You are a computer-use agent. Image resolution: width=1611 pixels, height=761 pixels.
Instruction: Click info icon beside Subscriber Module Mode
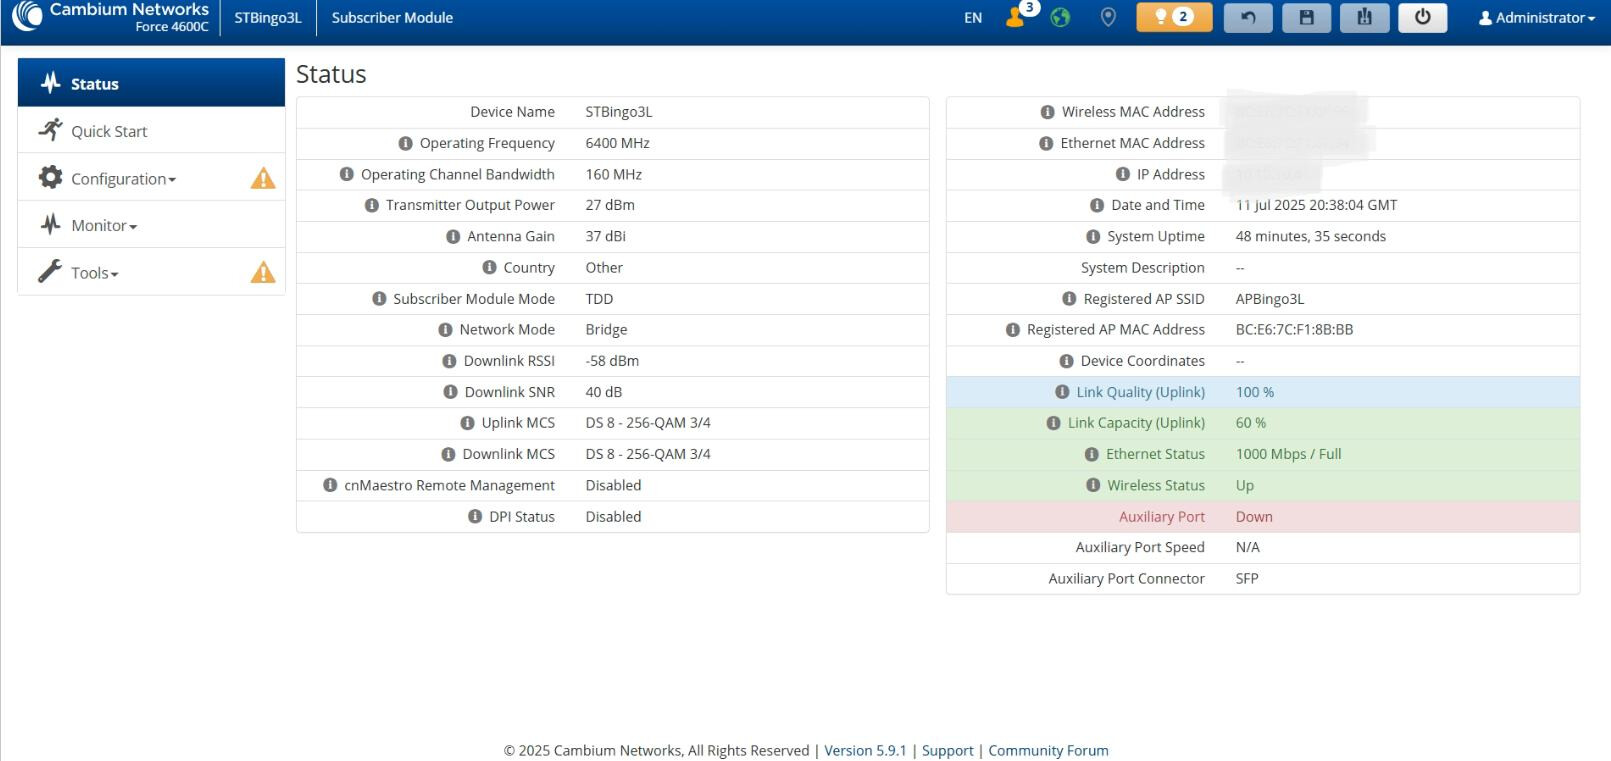point(379,298)
